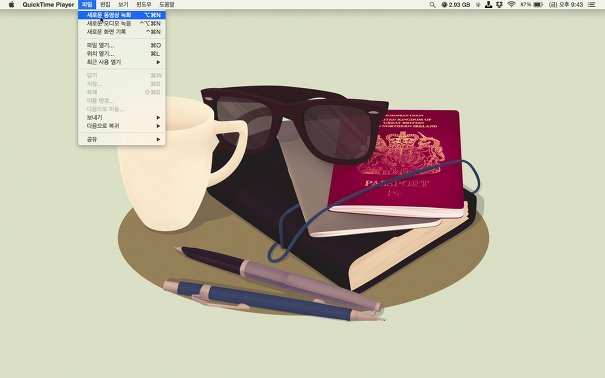
Task: Open the Dropbox menu bar icon
Action: point(499,5)
